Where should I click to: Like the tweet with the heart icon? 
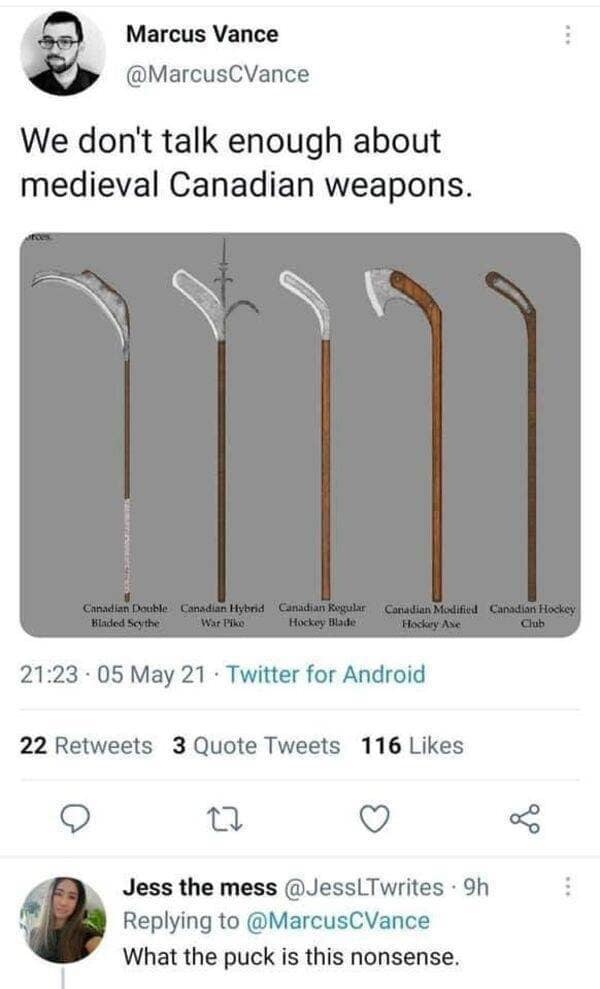click(372, 819)
